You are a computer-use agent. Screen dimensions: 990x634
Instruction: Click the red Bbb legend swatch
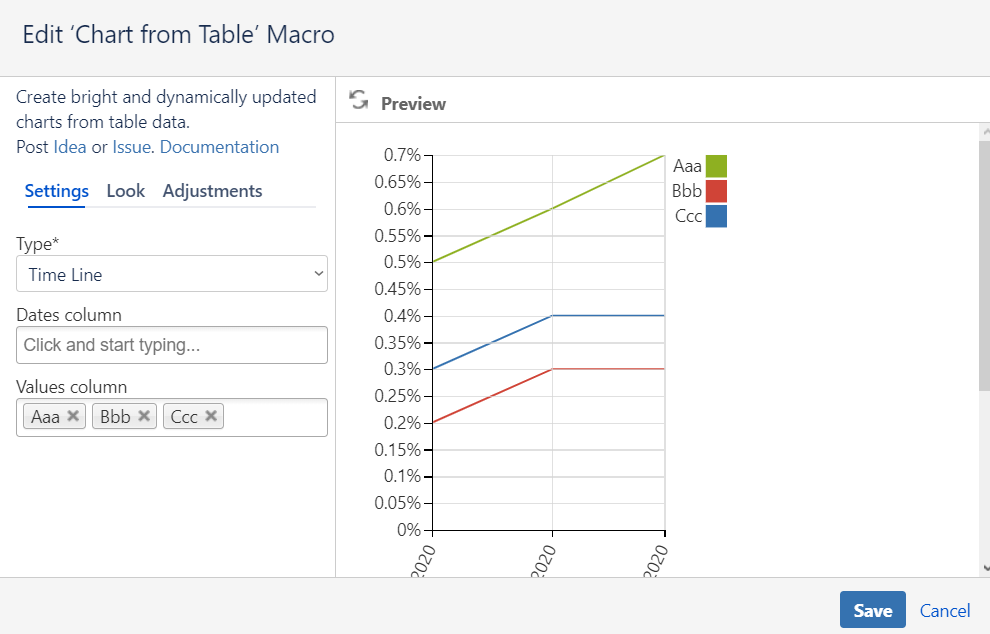[x=716, y=191]
